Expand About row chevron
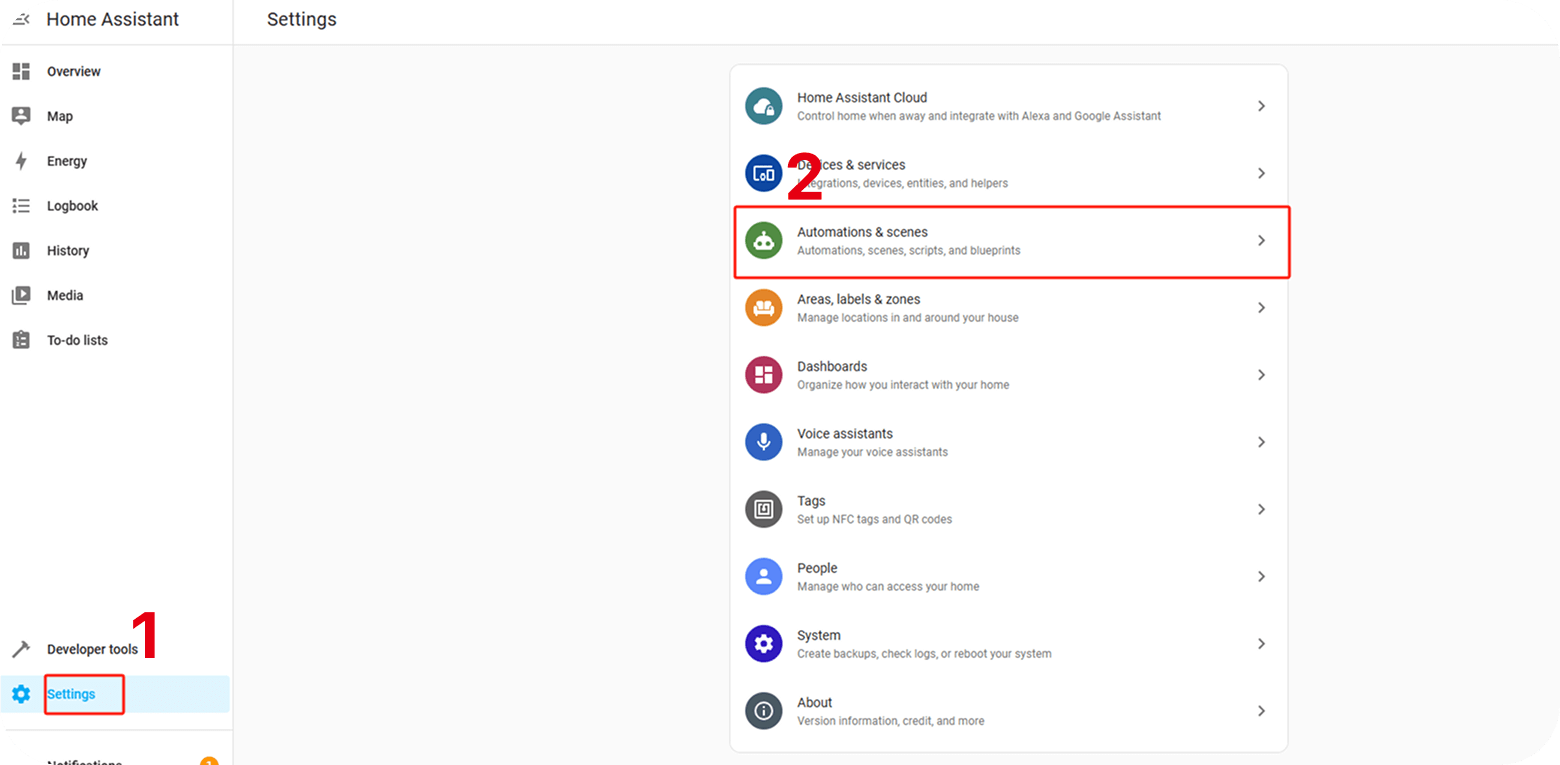Viewport: 1560px width, 765px height. [1261, 711]
